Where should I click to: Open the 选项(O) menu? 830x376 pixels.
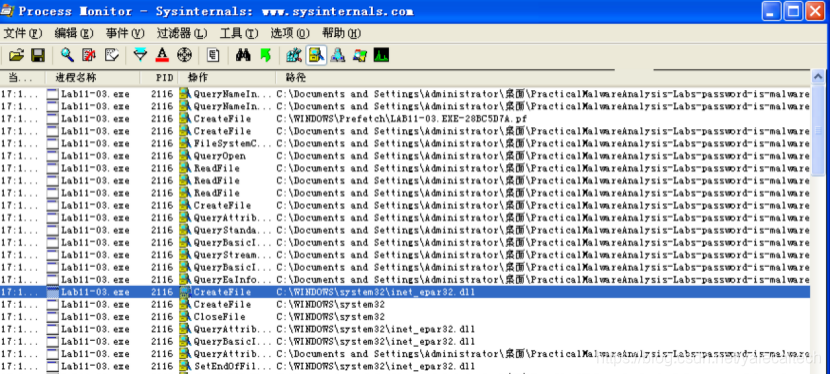(x=290, y=33)
